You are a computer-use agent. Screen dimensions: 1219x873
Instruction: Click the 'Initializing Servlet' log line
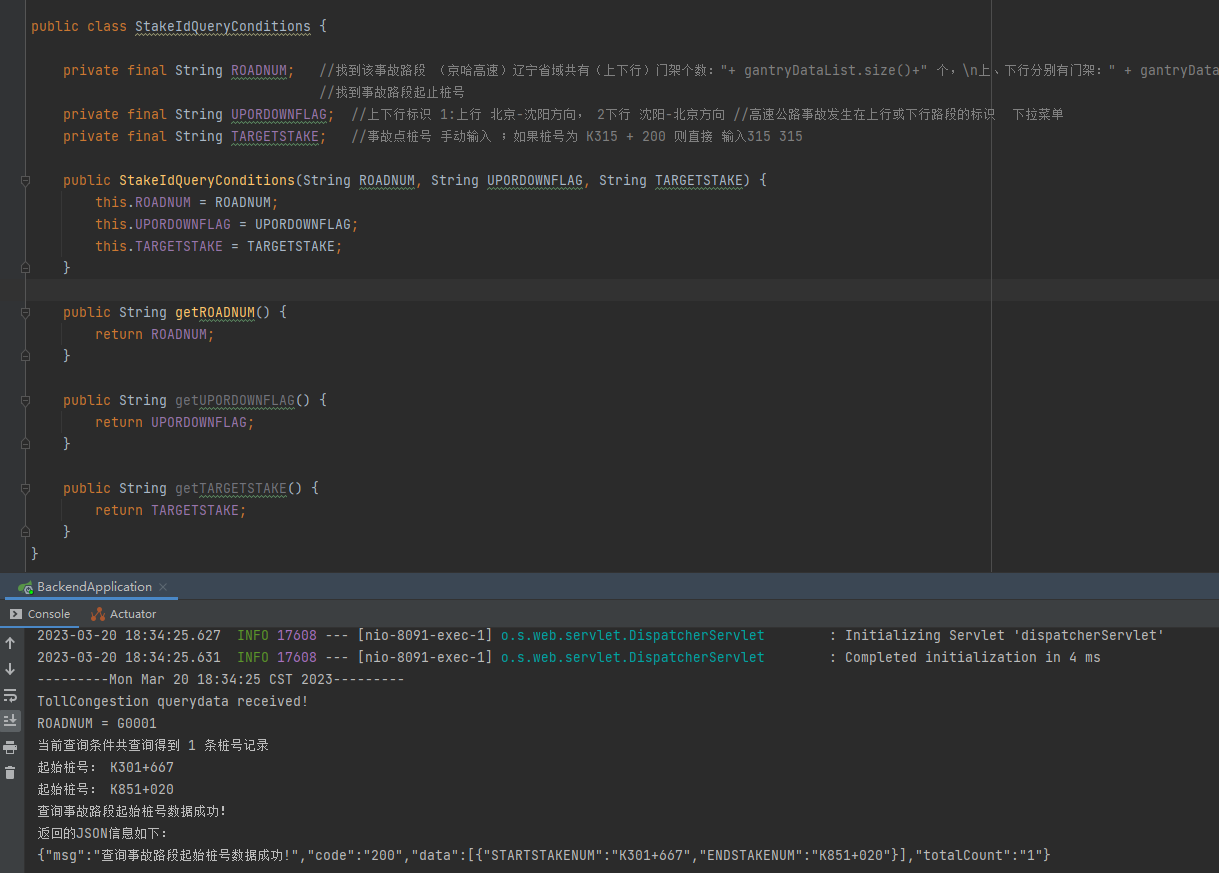pos(600,635)
